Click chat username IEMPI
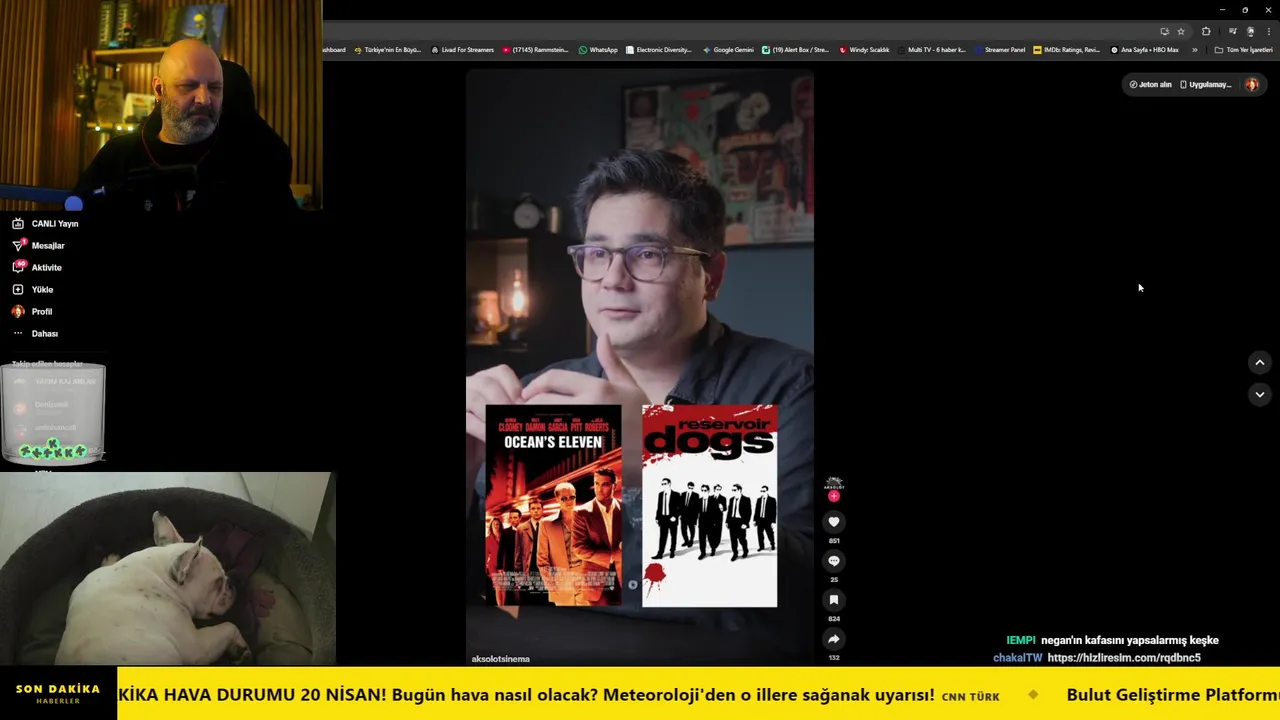Screen dimensions: 1280x720 1021,640
